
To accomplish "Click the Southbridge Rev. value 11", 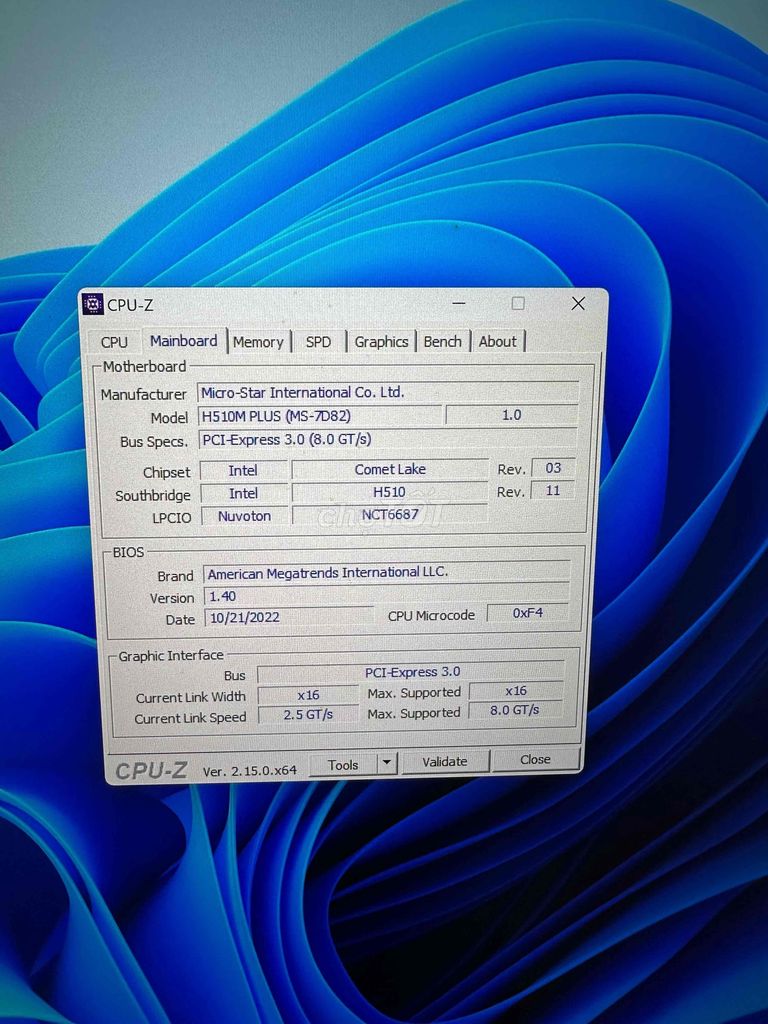I will point(553,490).
